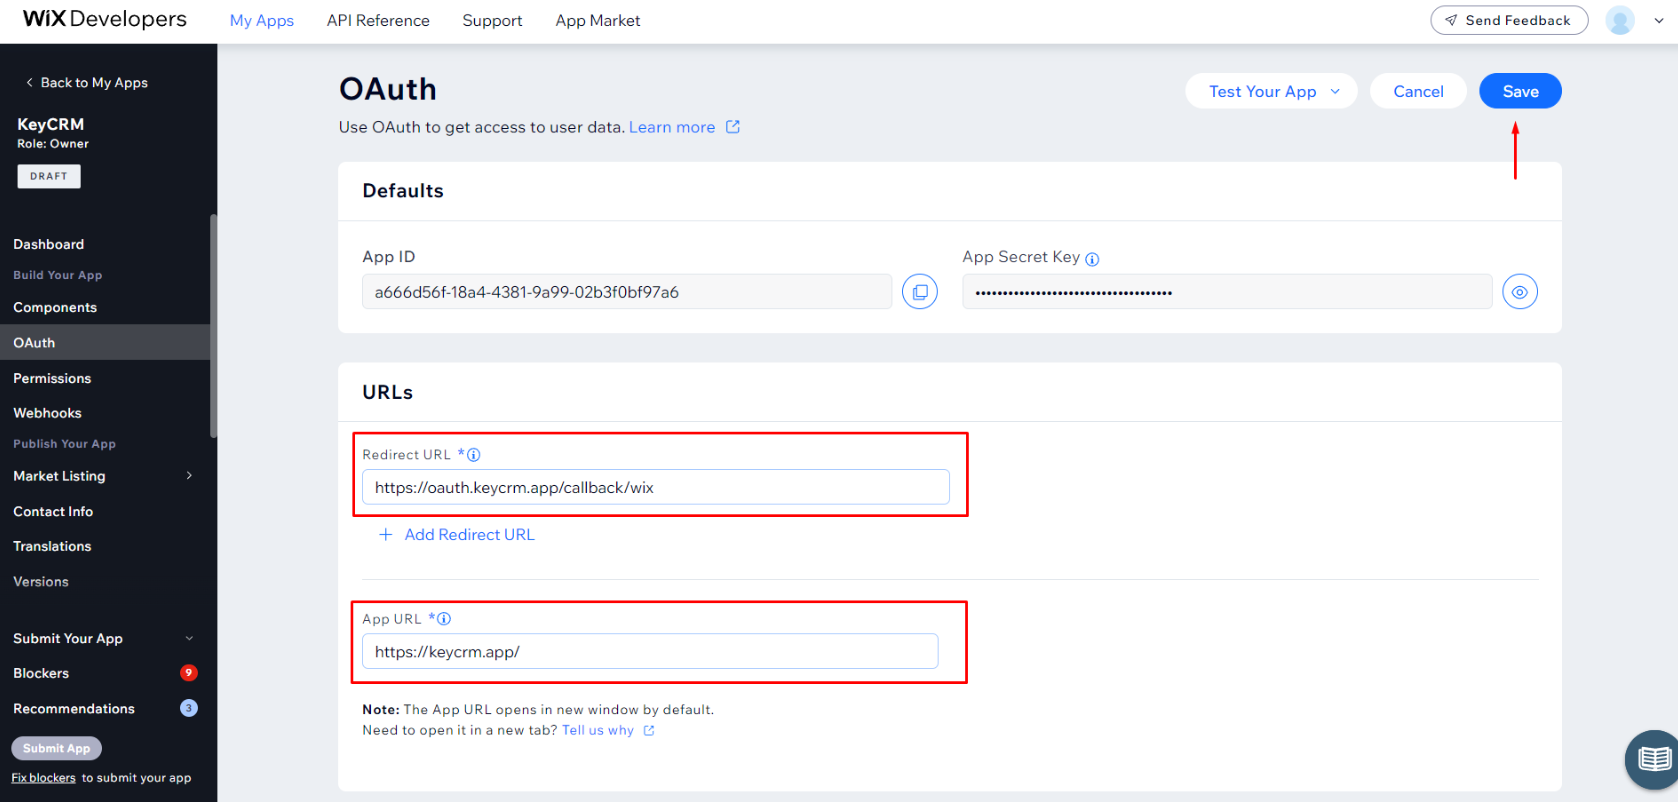
Task: Click info icon next to App Secret Key
Action: coord(1092,259)
